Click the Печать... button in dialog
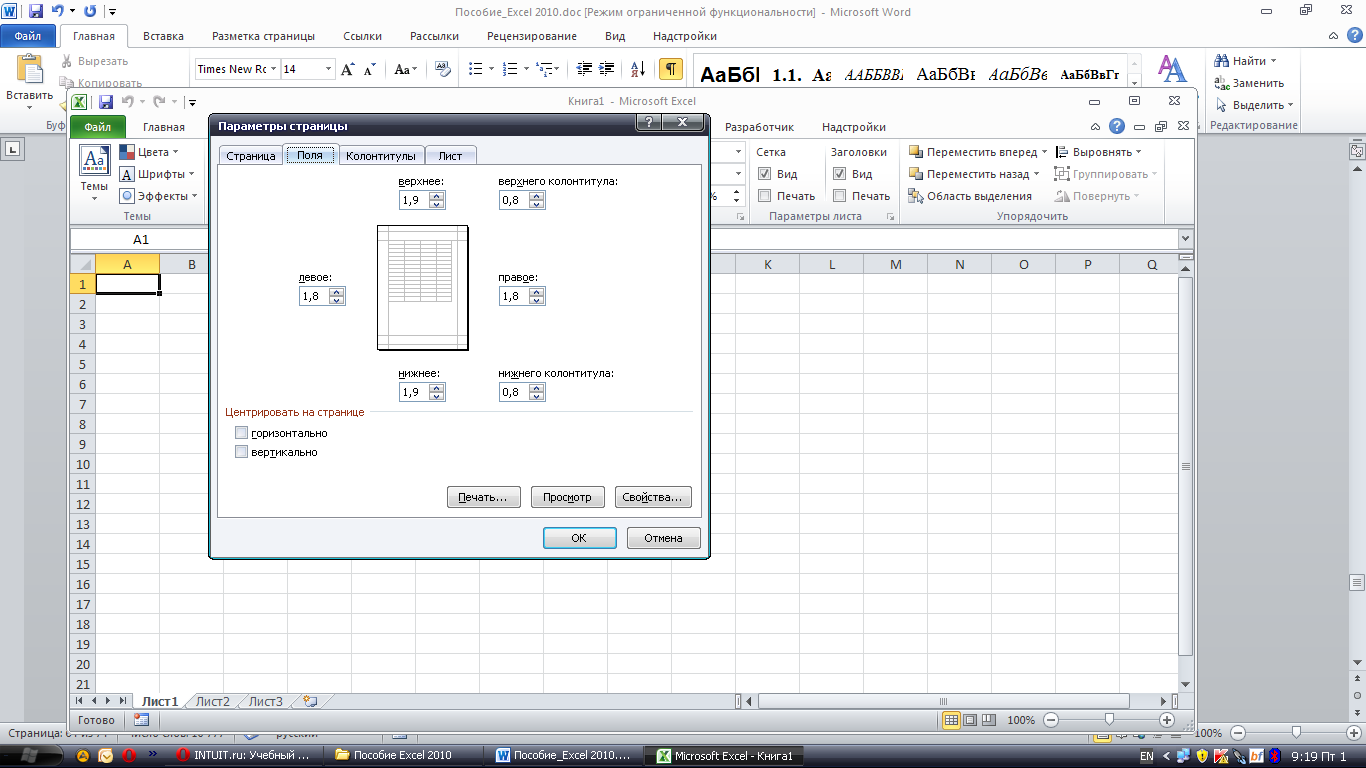 484,497
